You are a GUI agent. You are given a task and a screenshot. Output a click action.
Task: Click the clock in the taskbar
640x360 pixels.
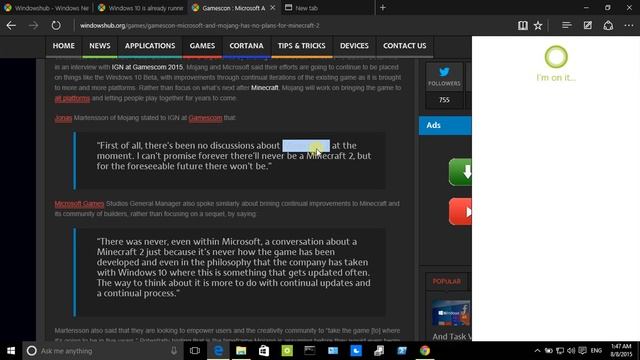[621, 351]
